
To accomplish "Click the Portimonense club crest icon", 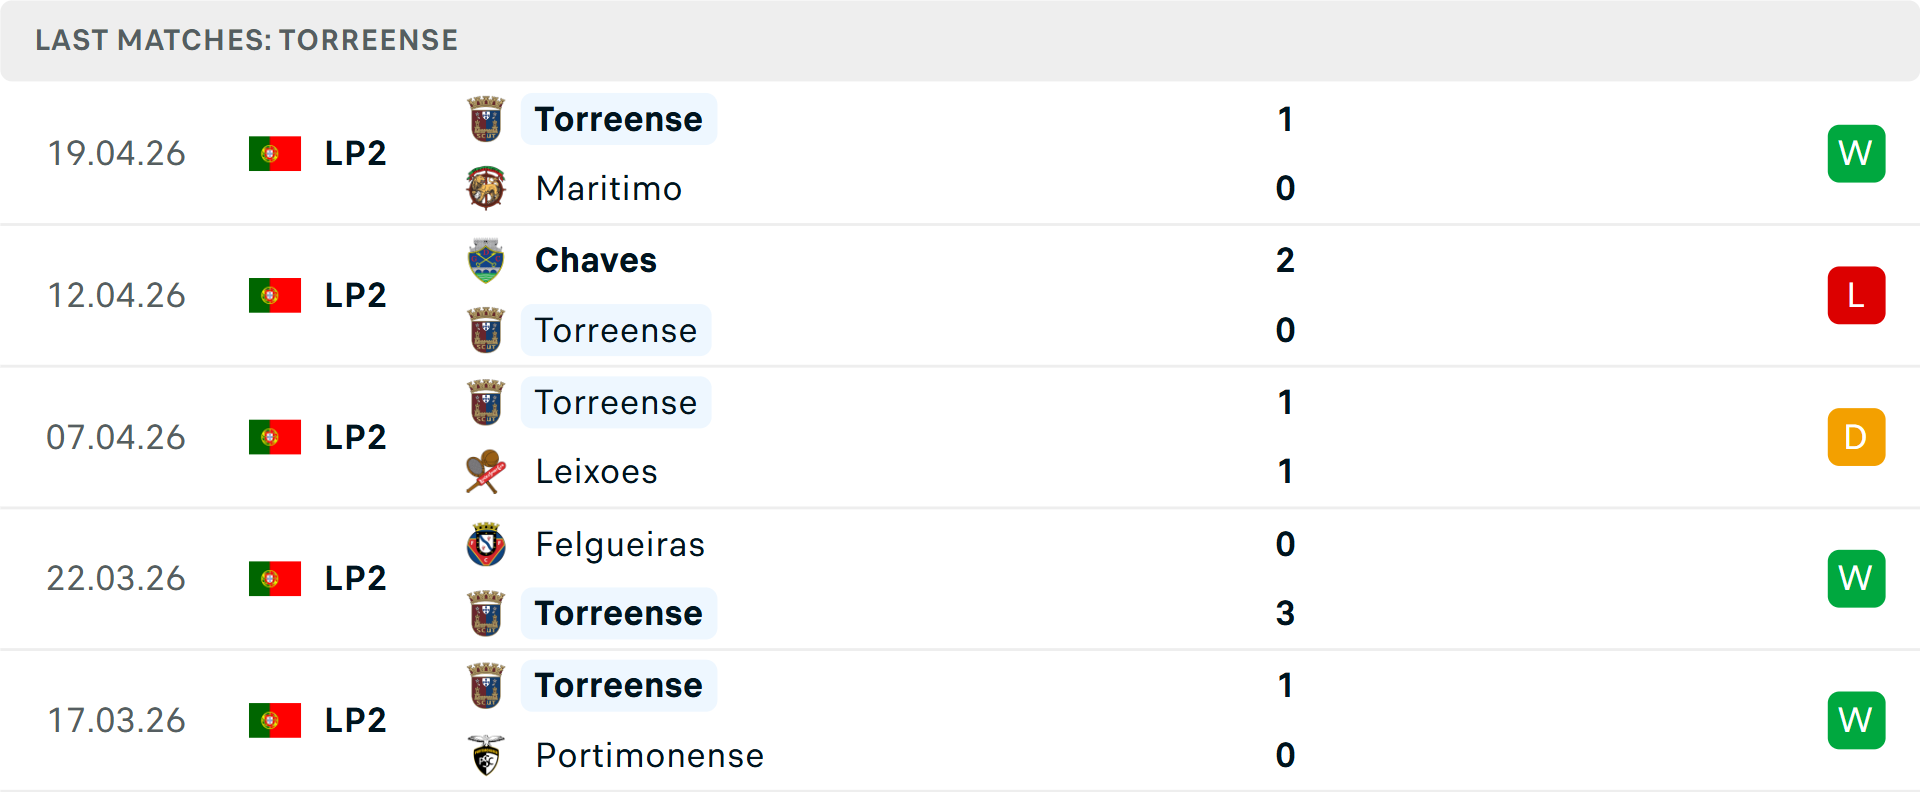I will click(486, 756).
